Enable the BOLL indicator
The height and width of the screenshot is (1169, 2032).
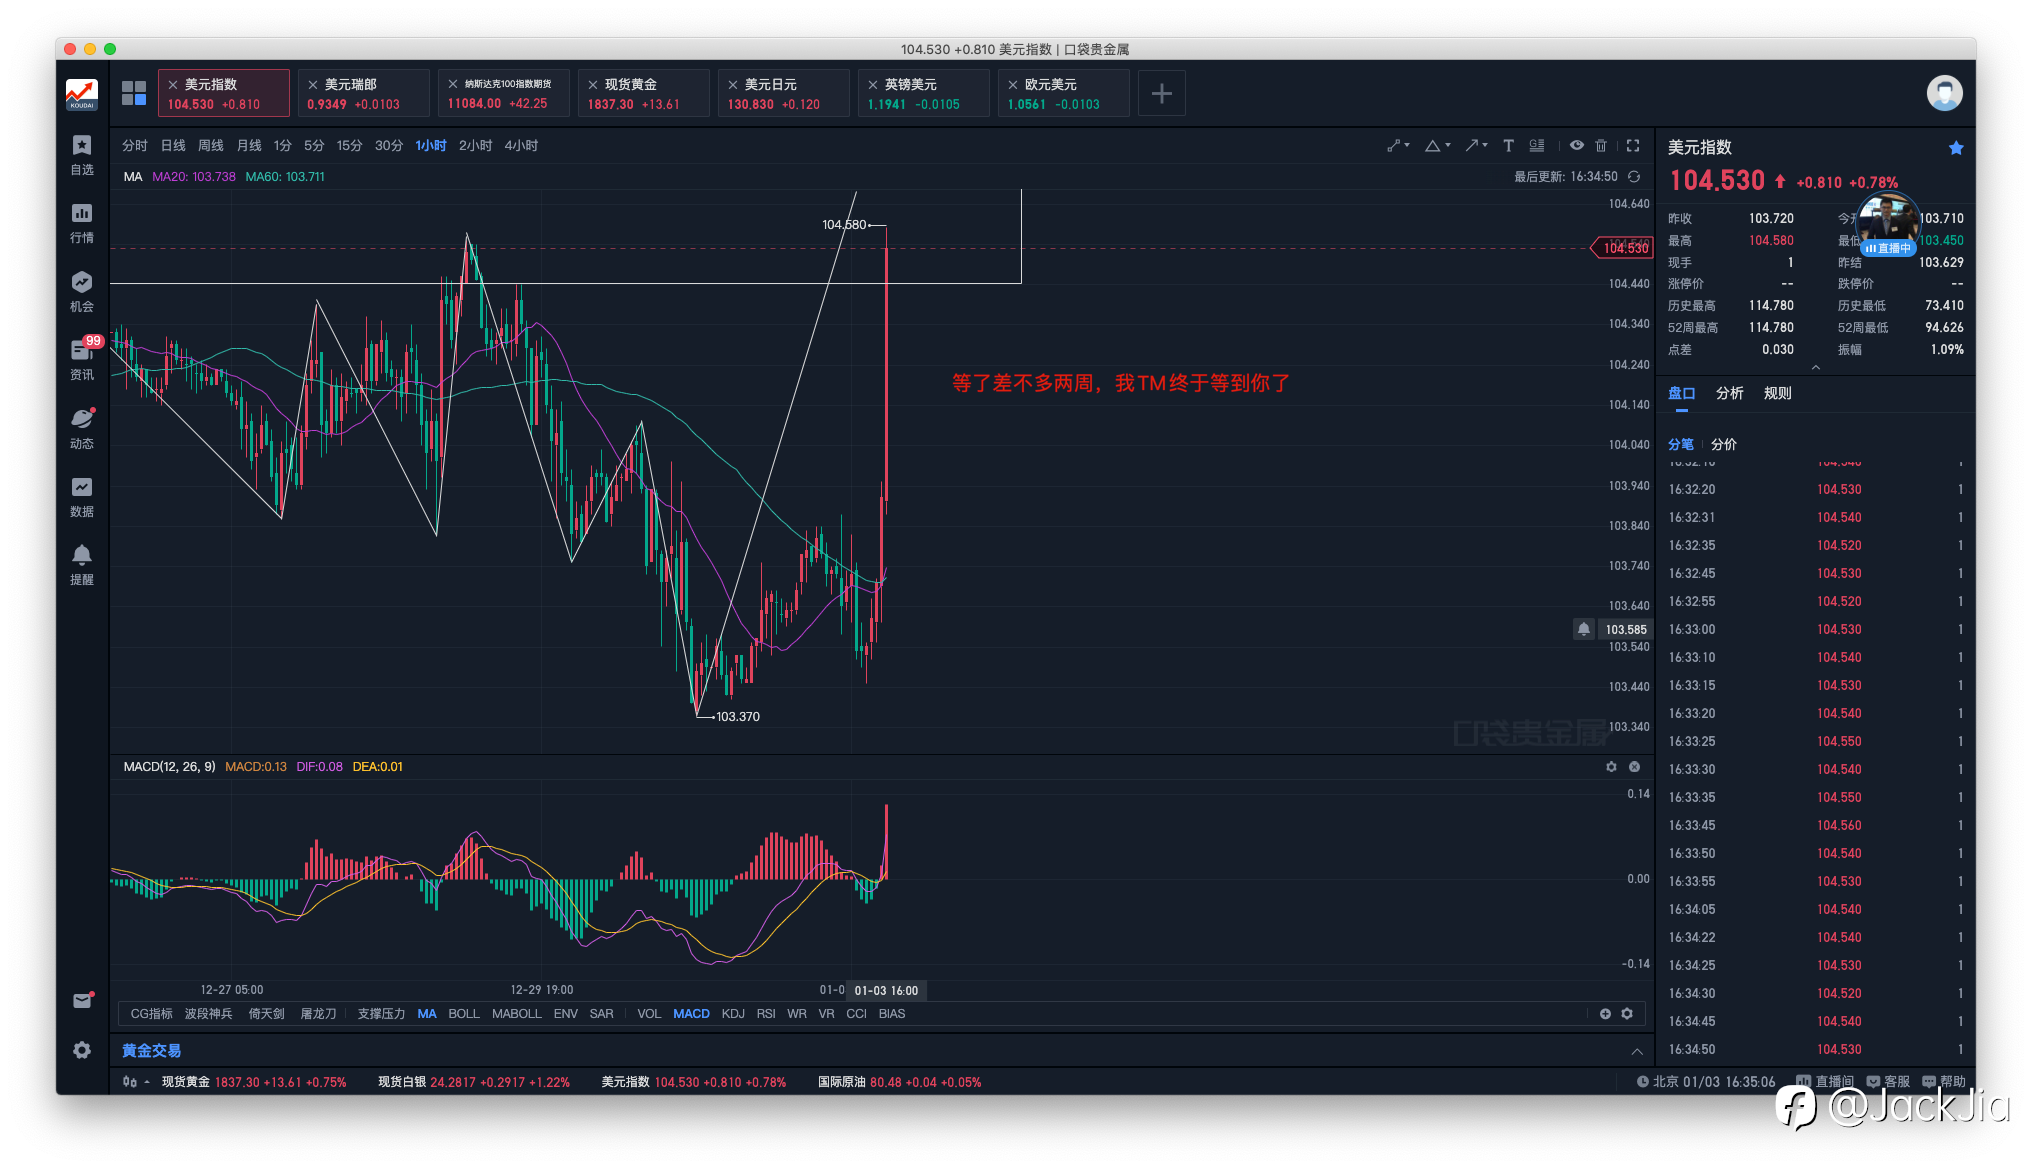click(x=463, y=1014)
